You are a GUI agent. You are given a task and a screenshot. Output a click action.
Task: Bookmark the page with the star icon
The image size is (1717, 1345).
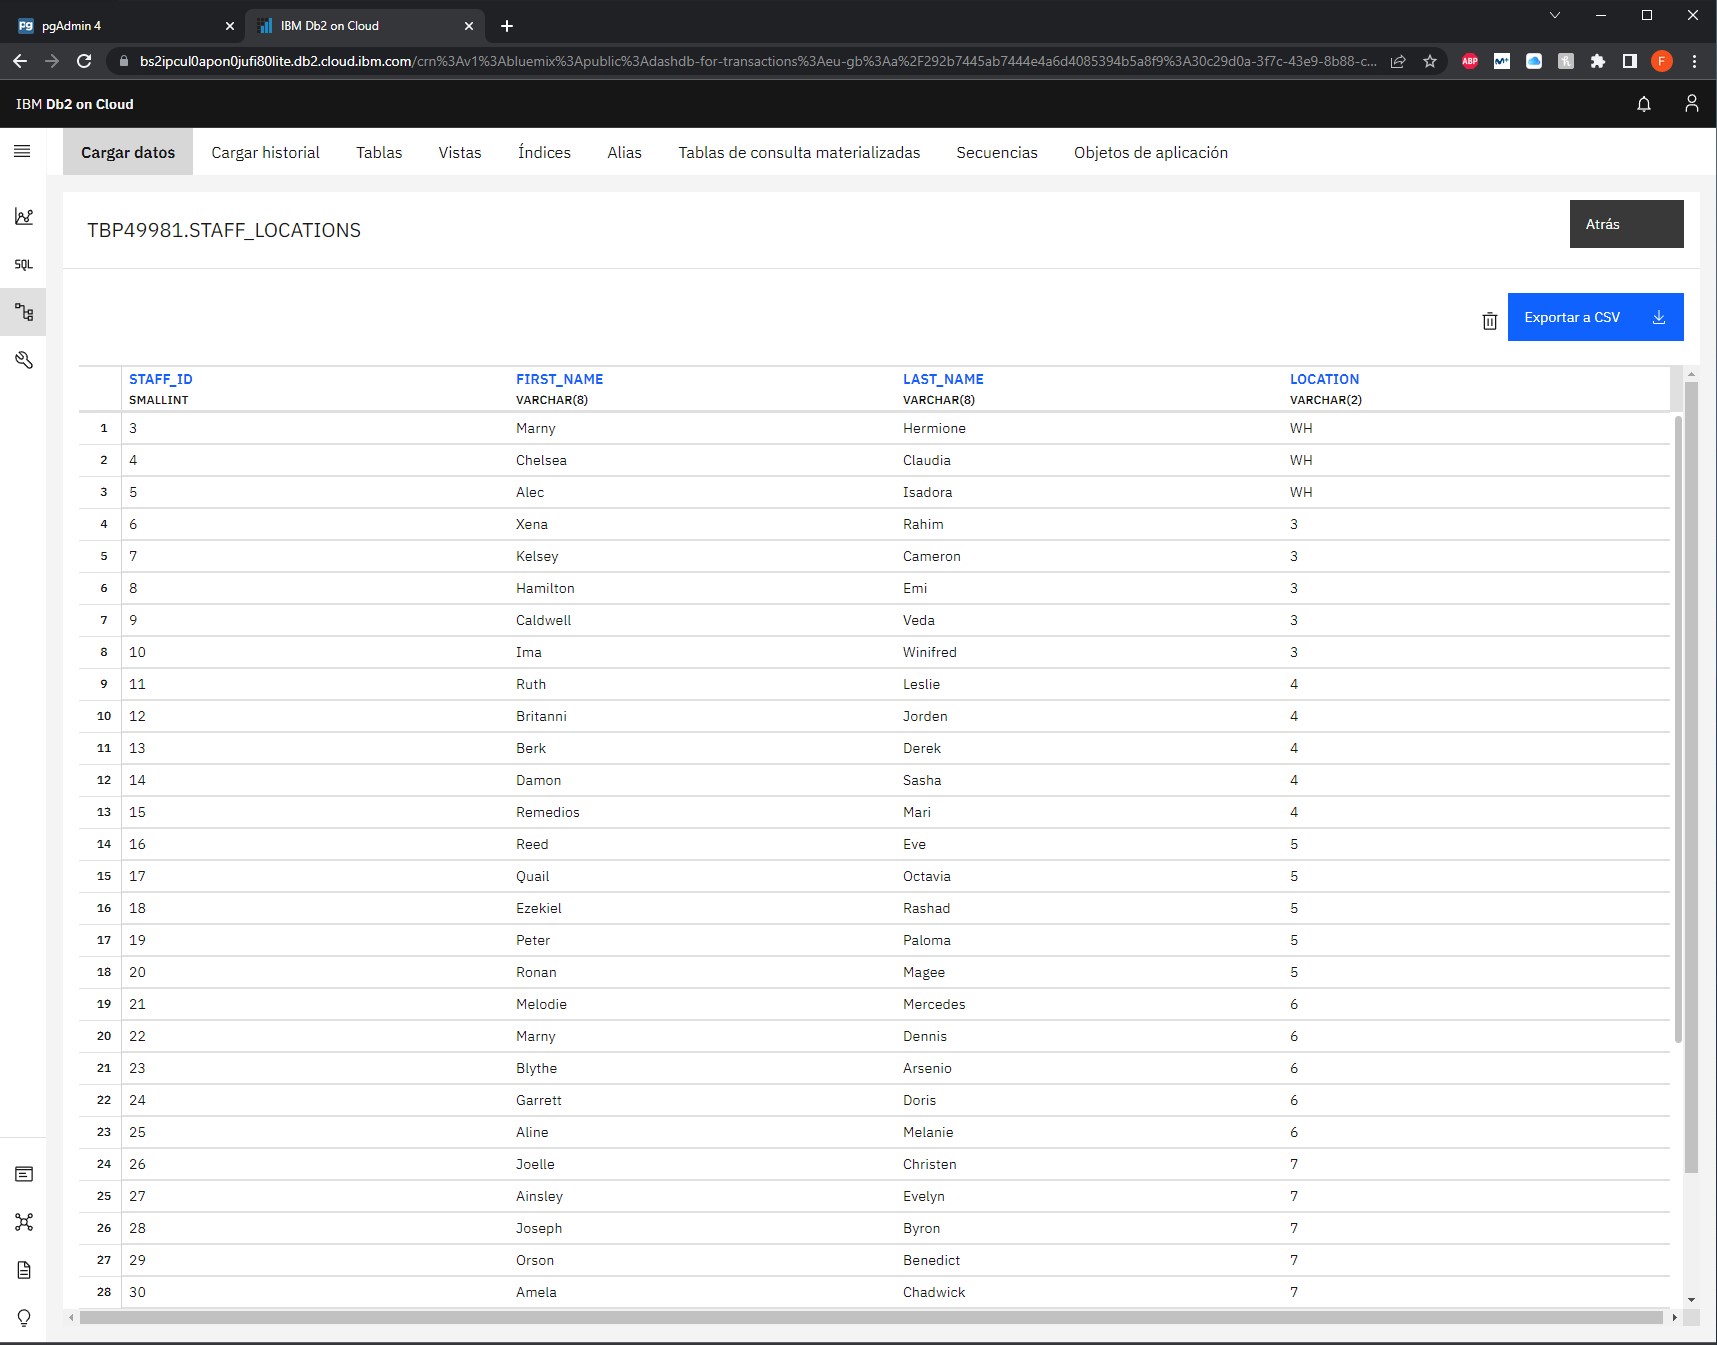tap(1430, 61)
